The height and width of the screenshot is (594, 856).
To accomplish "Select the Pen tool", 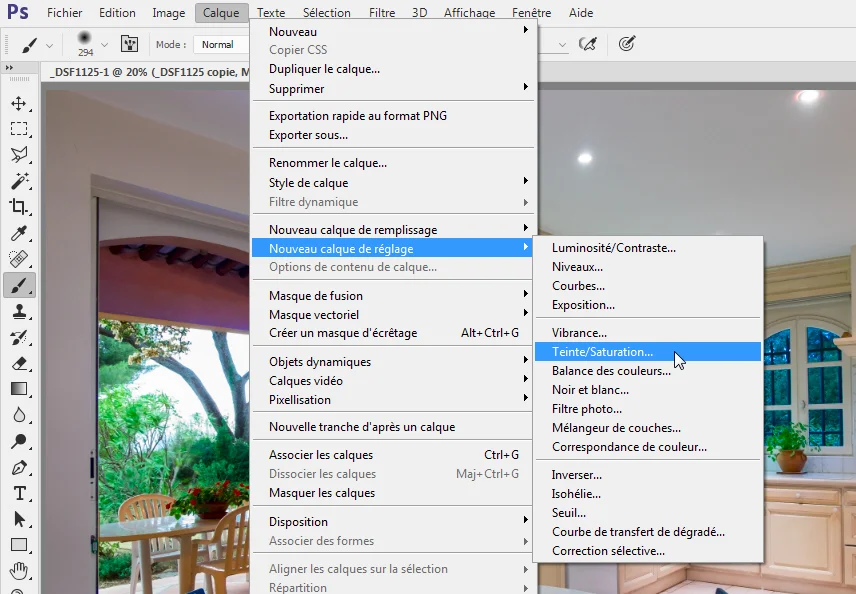I will [x=19, y=467].
